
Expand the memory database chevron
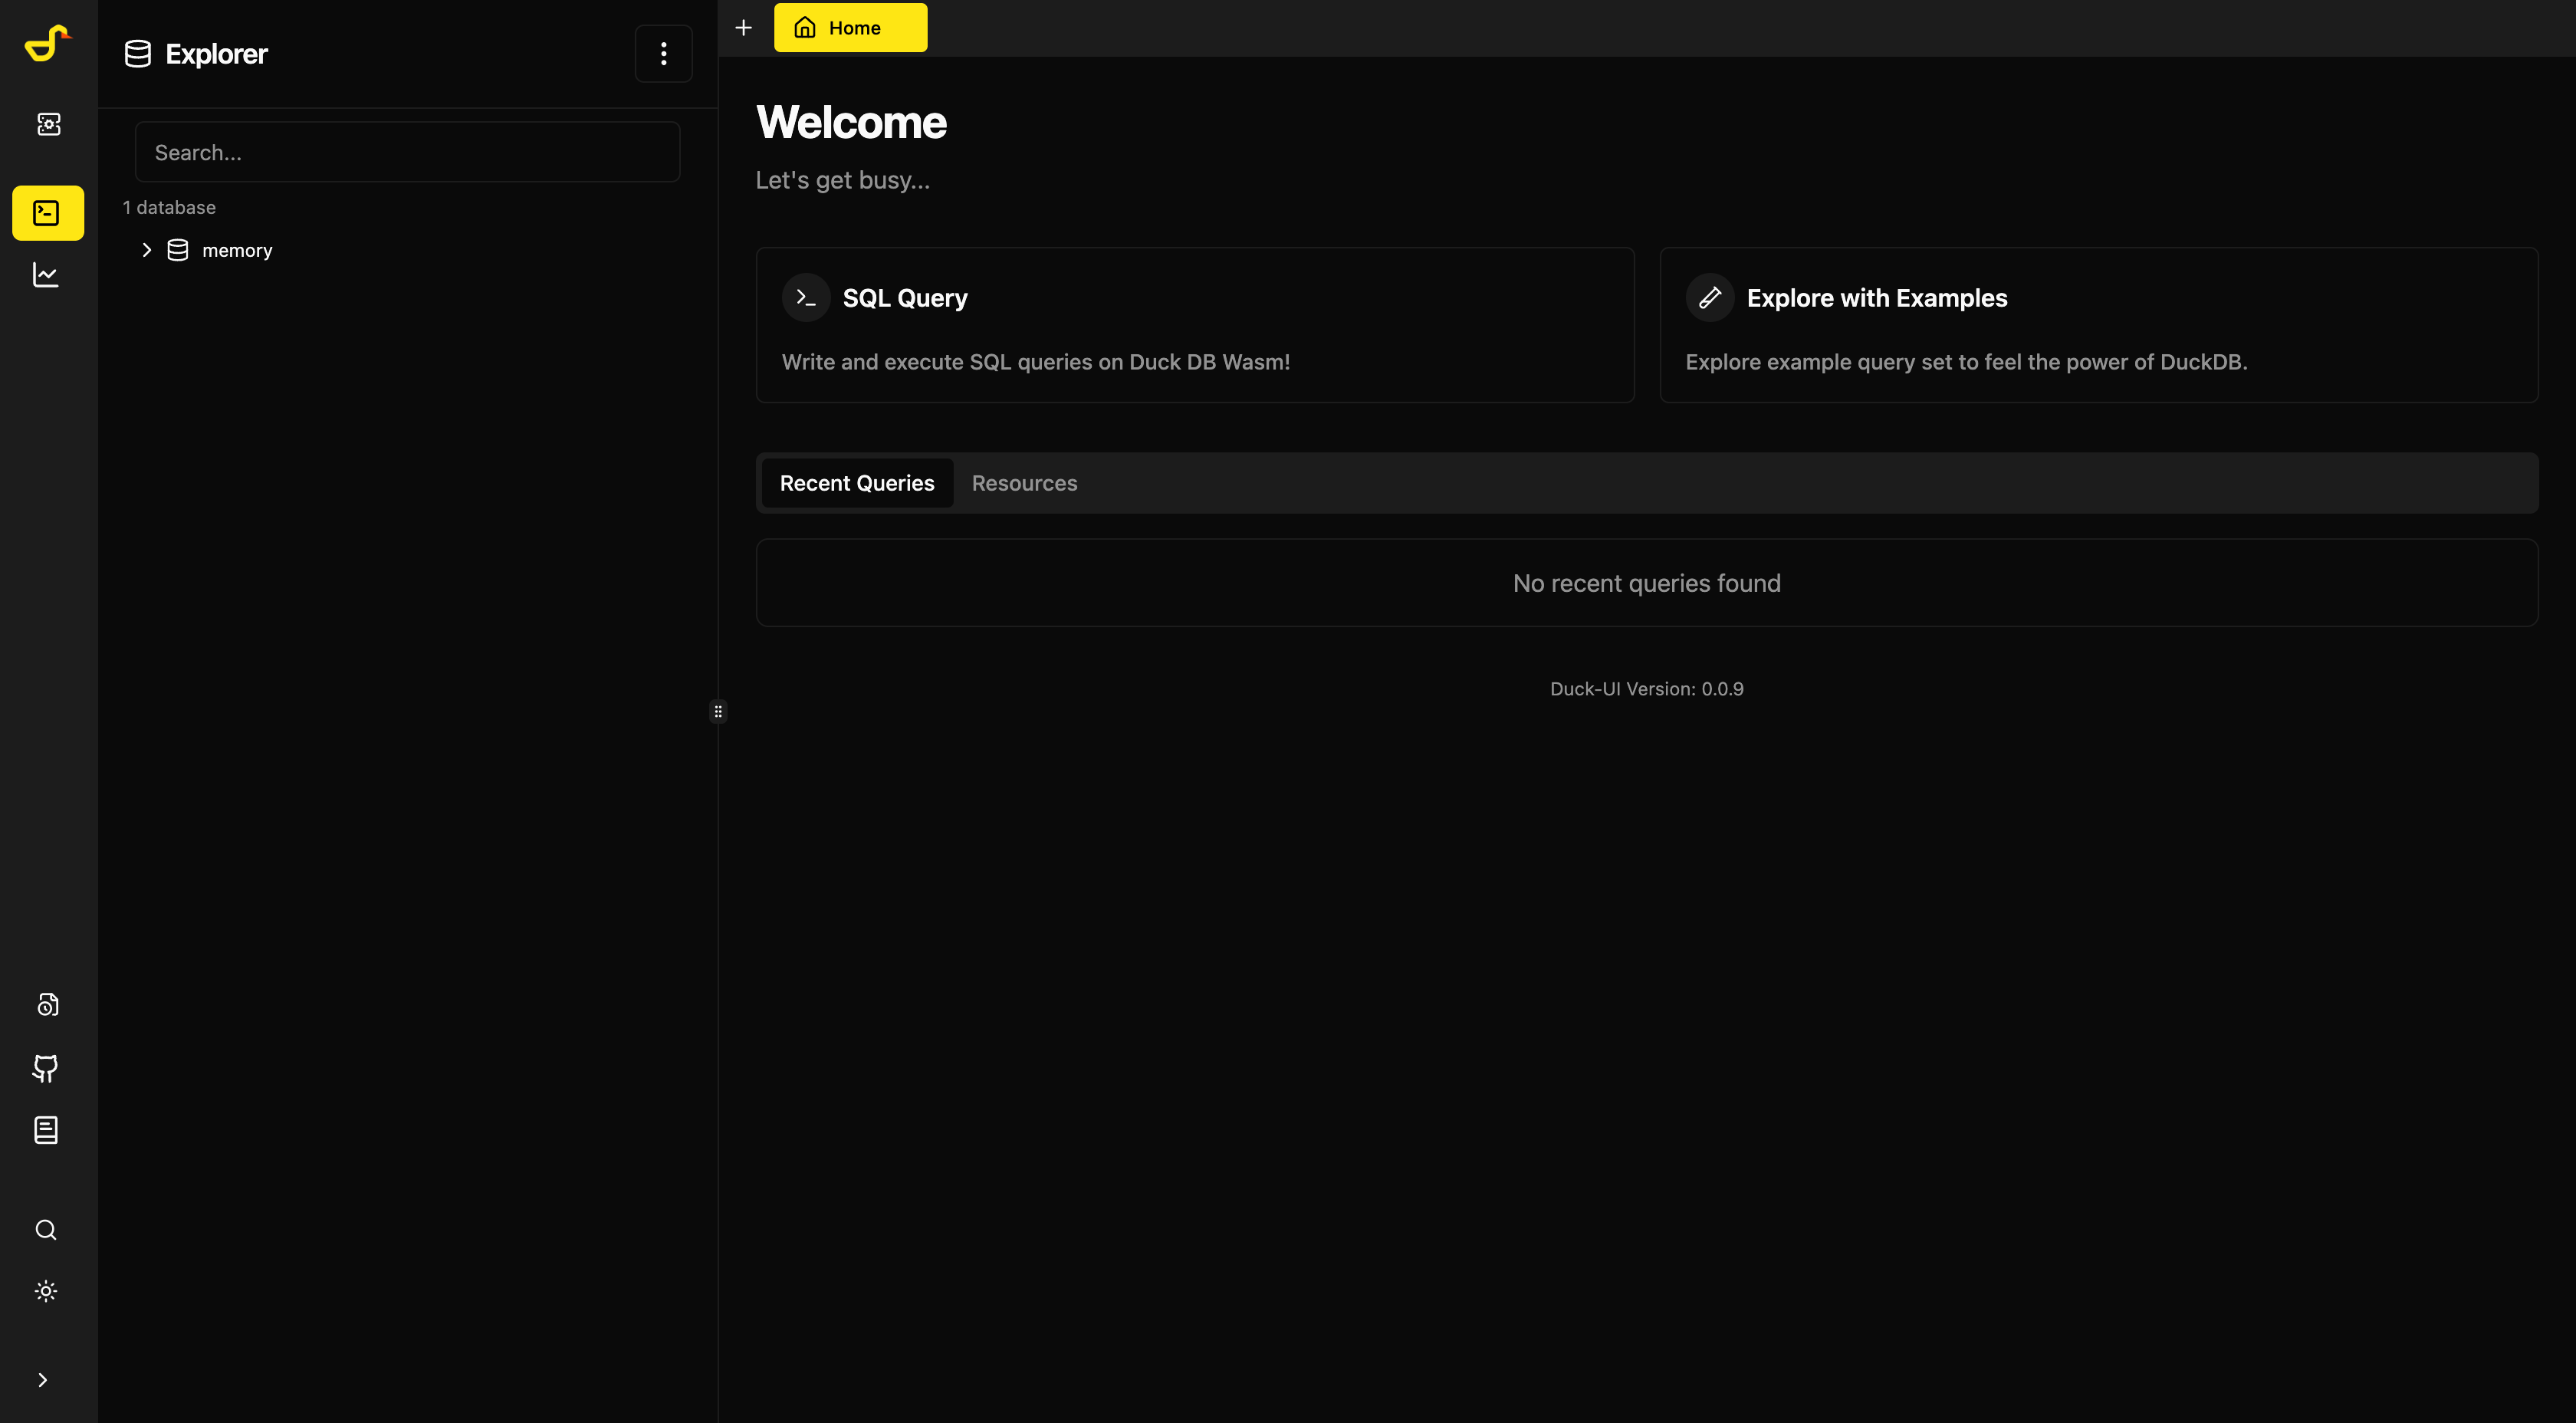pos(147,250)
